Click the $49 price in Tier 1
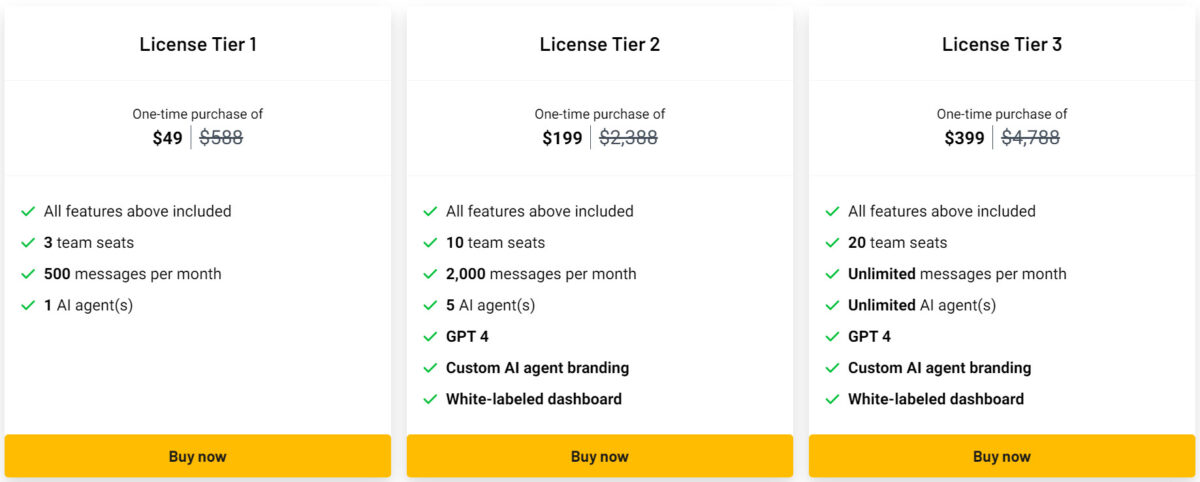Screen dimensions: 1200x482 167,138
